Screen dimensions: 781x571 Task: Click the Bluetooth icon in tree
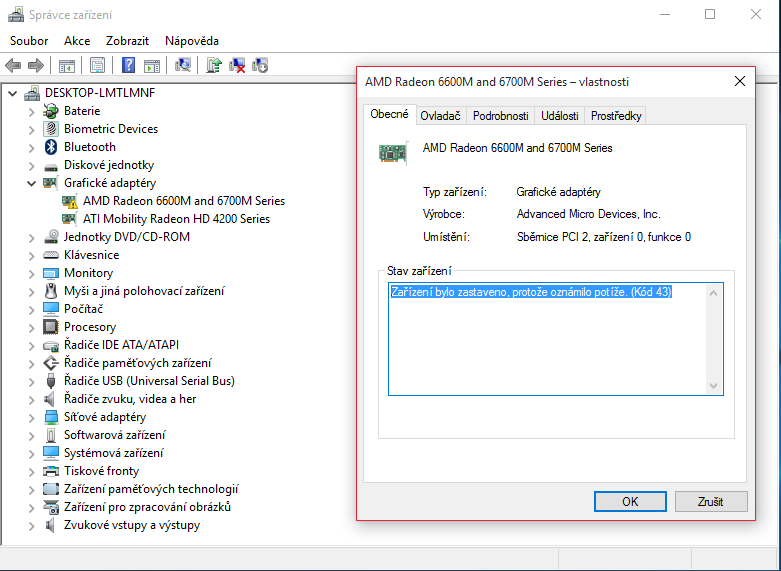[x=51, y=147]
